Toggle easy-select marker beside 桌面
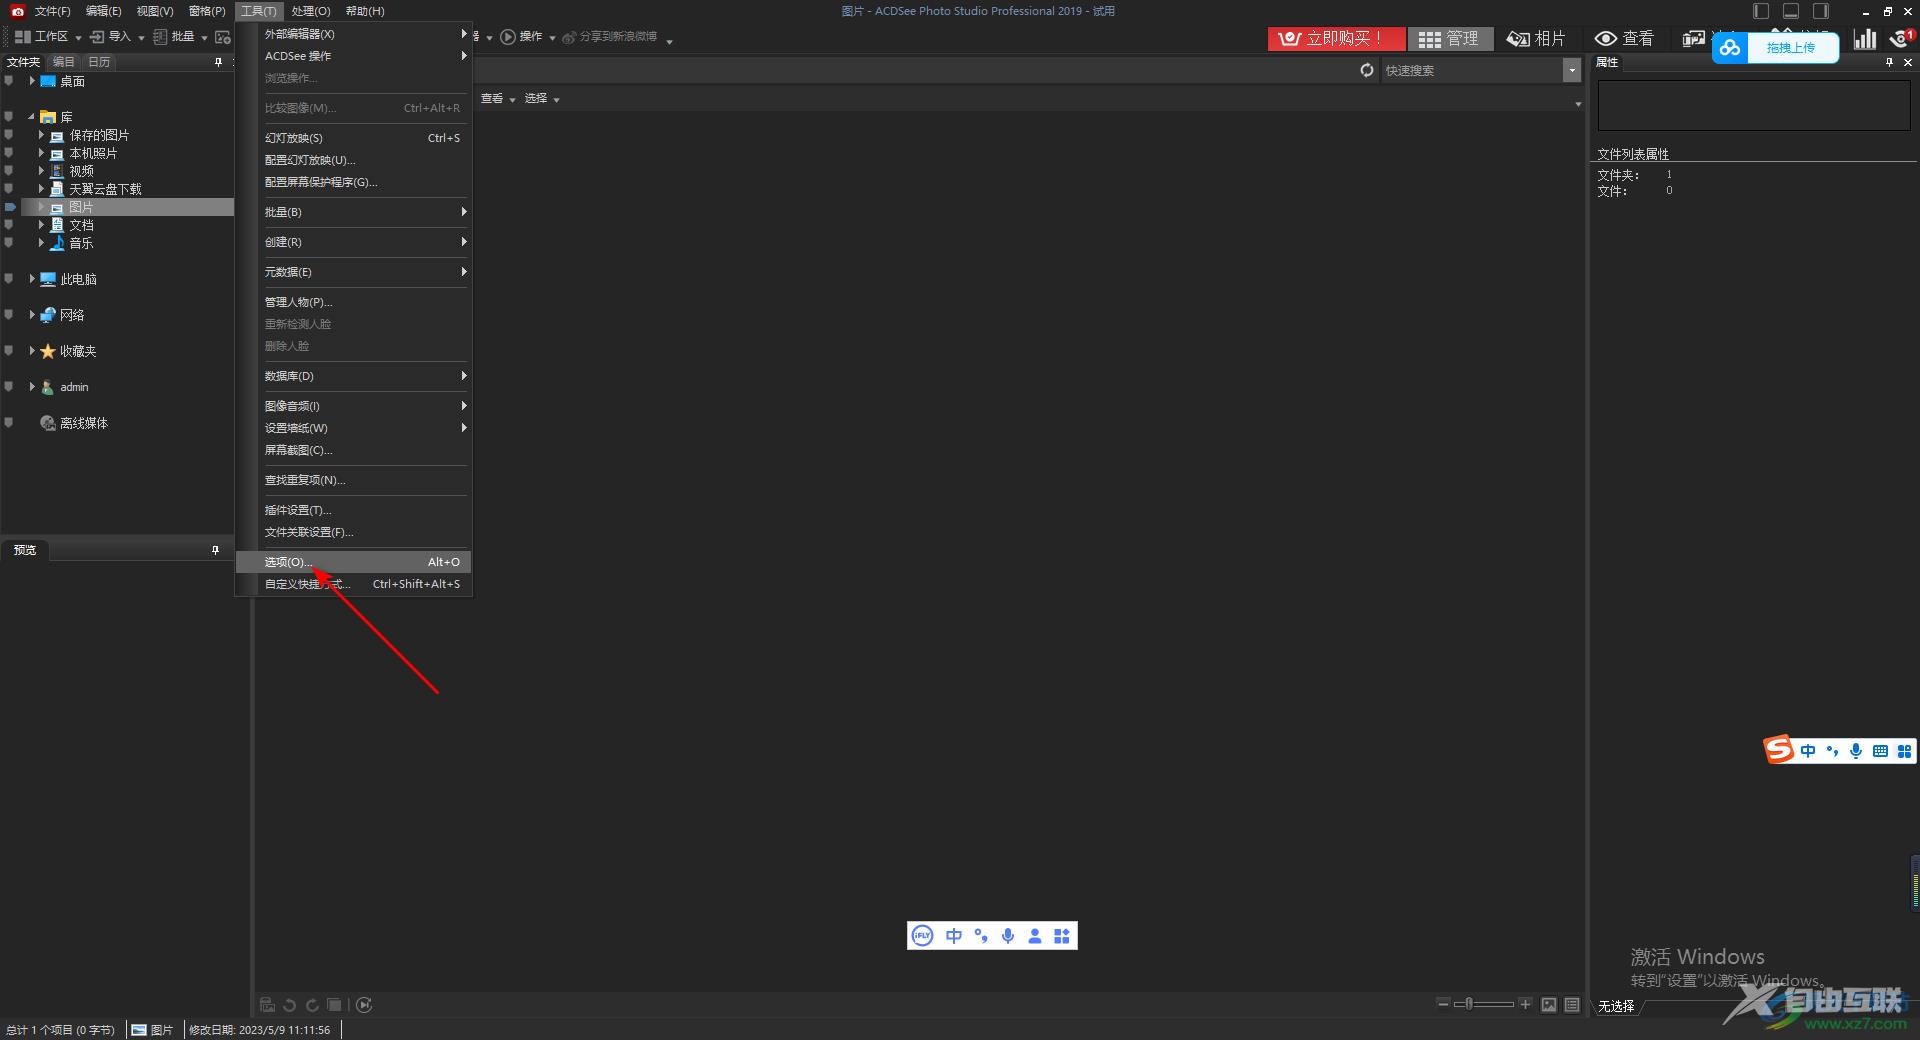 [9, 81]
